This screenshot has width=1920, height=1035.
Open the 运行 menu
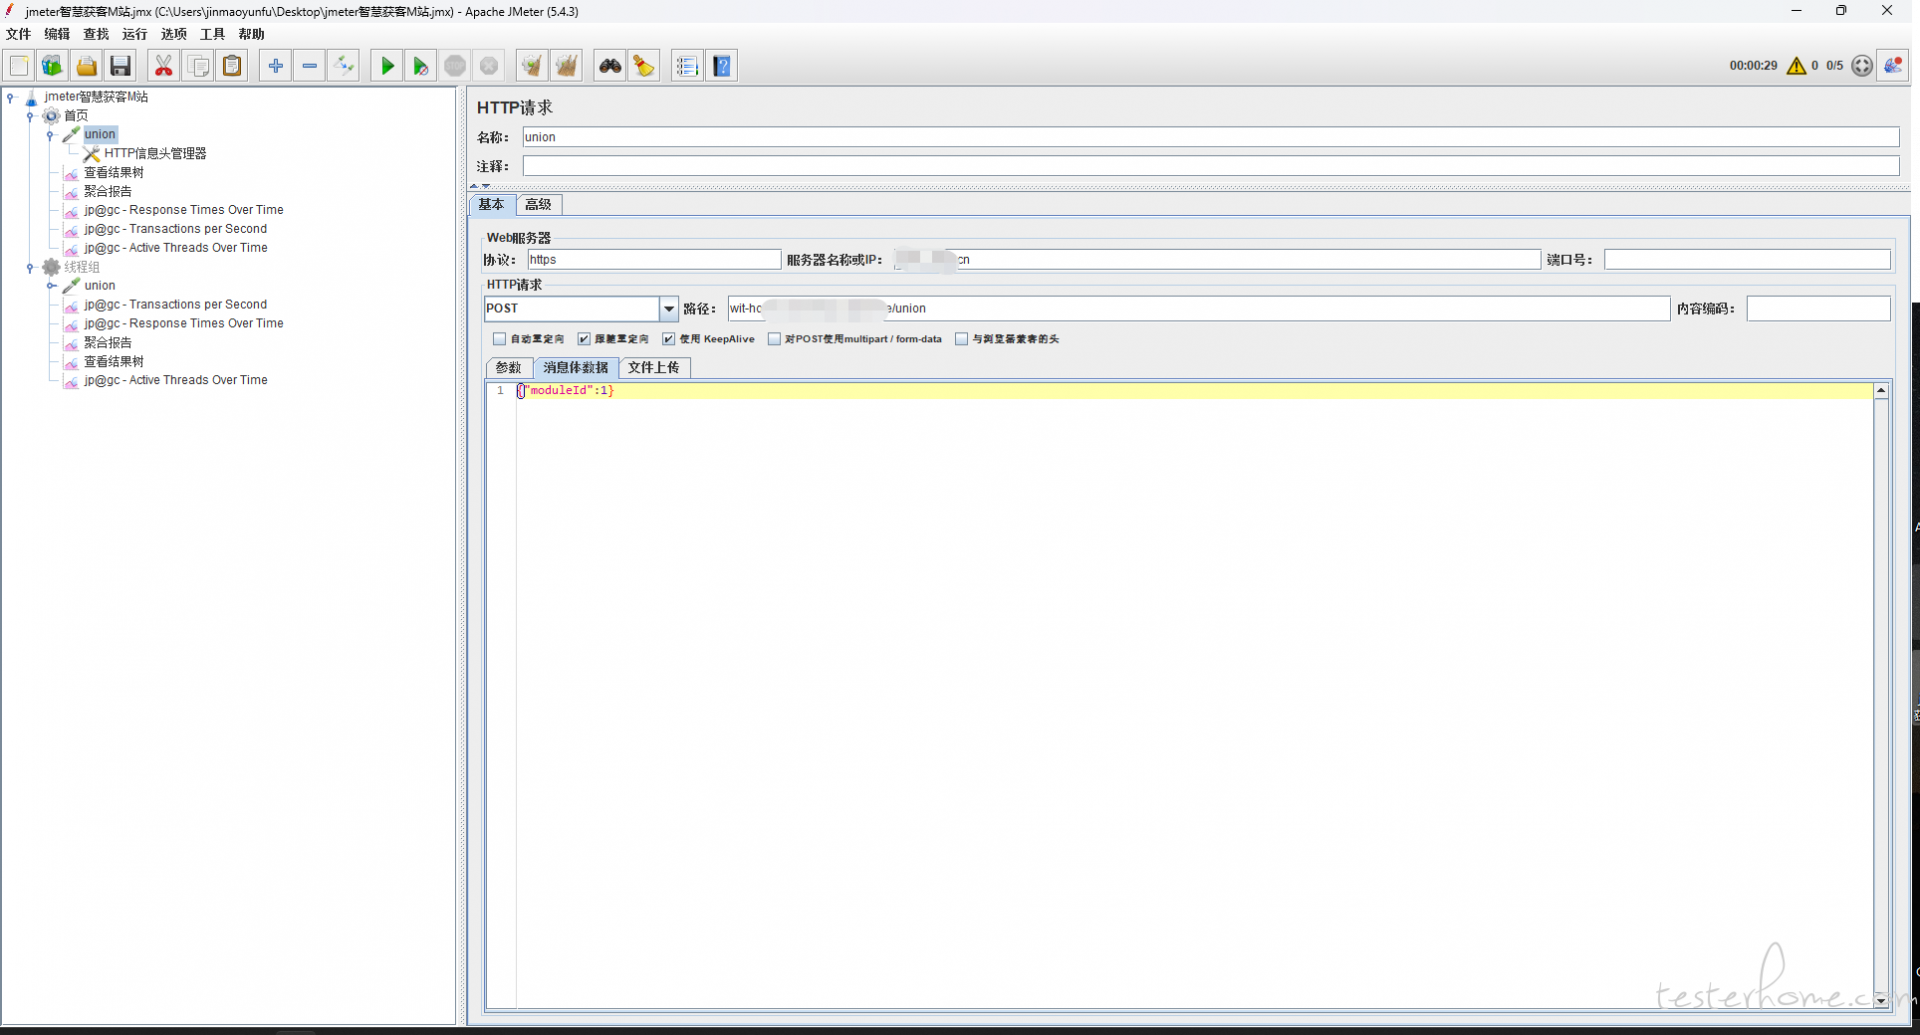pos(135,34)
